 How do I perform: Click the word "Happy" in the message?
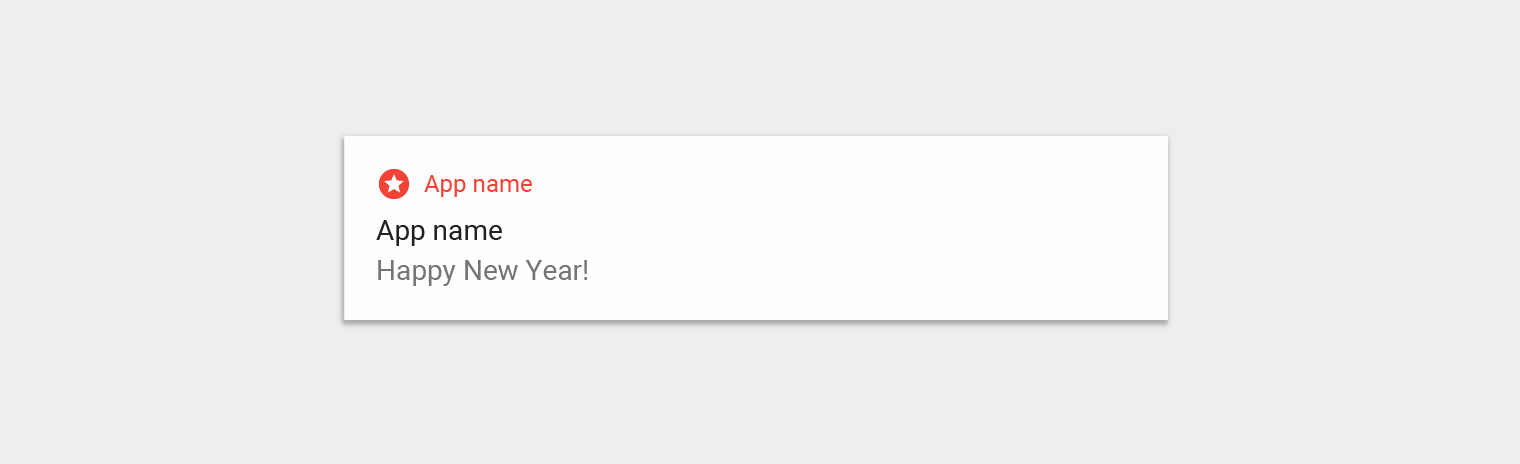[x=416, y=271]
